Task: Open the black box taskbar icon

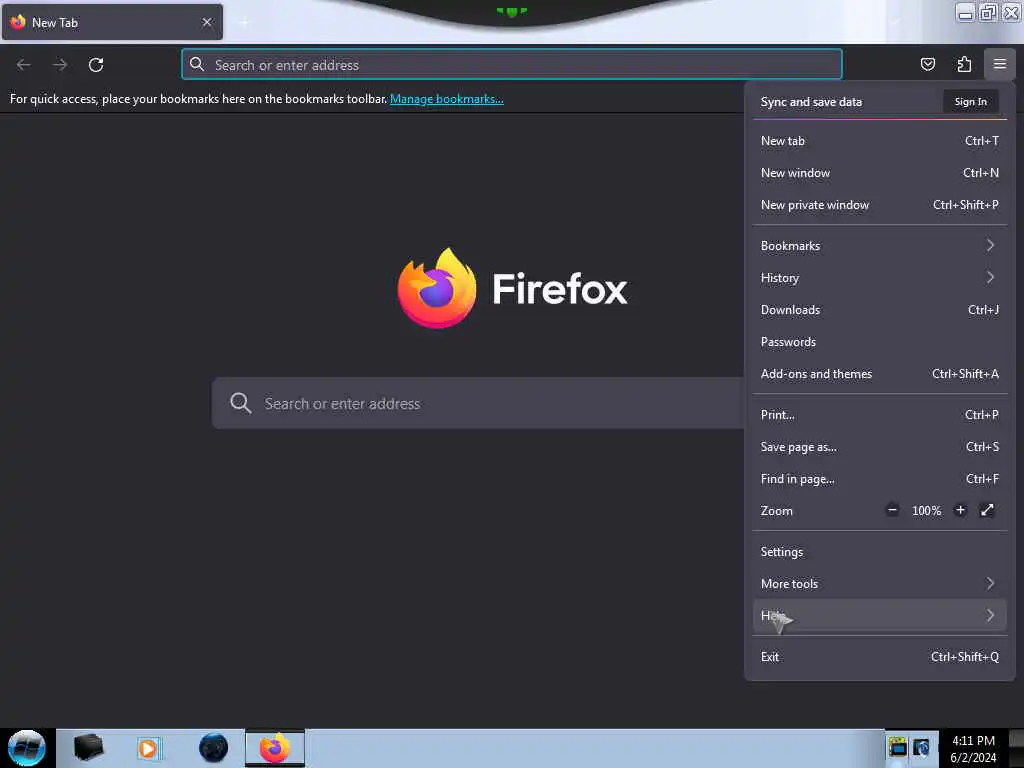Action: 88,748
